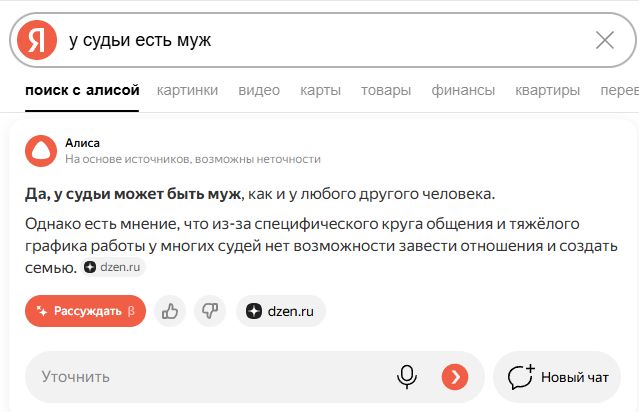Viewport: 639px width, 412px height.
Task: Clear the search query with X
Action: (605, 40)
